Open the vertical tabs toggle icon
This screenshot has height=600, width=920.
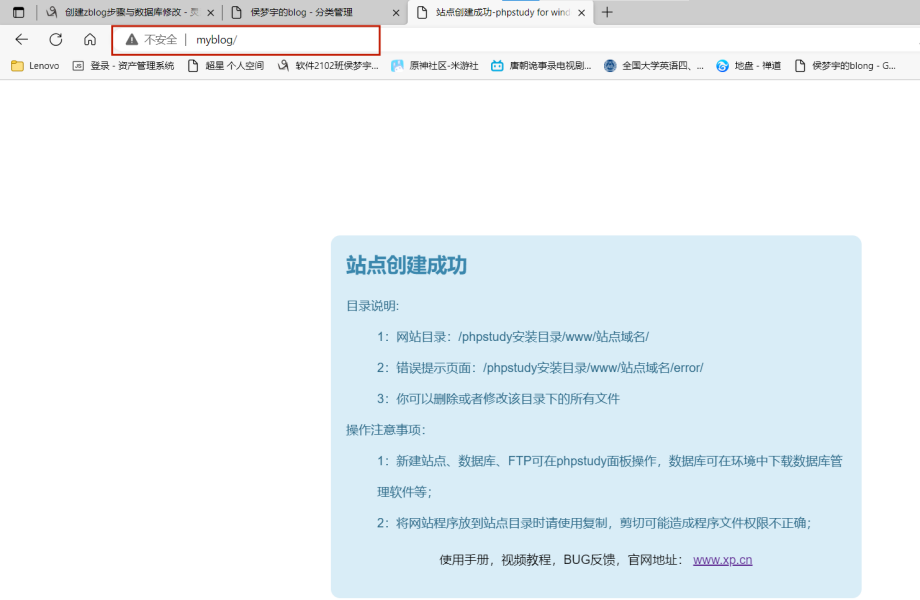pos(18,12)
